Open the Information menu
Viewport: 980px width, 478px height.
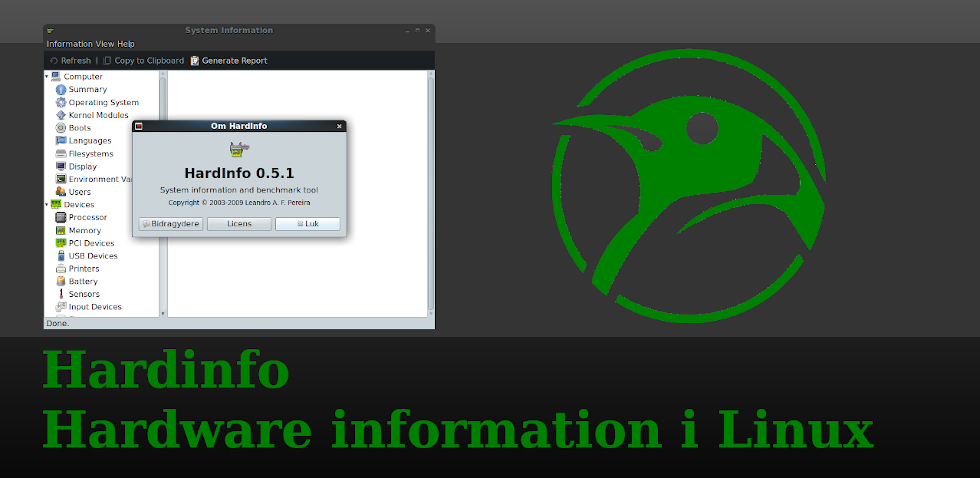(69, 45)
